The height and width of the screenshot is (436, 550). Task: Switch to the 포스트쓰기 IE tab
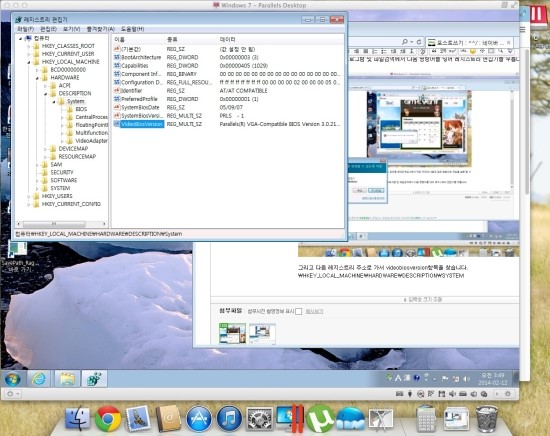tap(470, 43)
